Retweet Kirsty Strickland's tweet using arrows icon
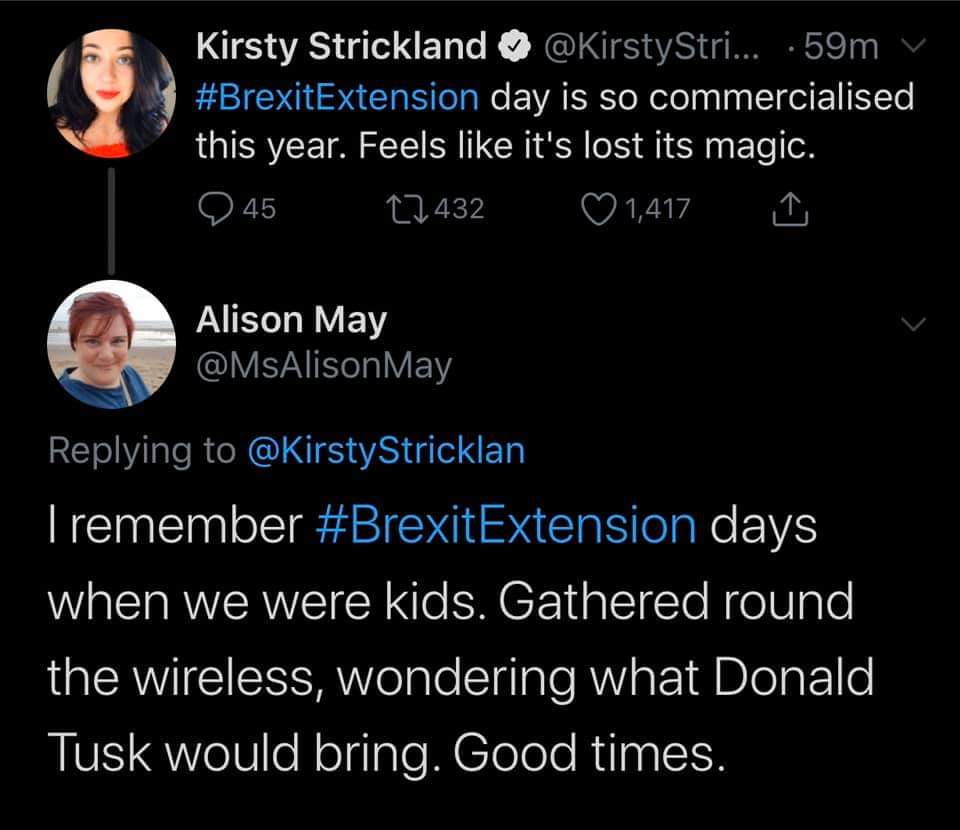Screen dimensions: 960x830 tap(402, 208)
